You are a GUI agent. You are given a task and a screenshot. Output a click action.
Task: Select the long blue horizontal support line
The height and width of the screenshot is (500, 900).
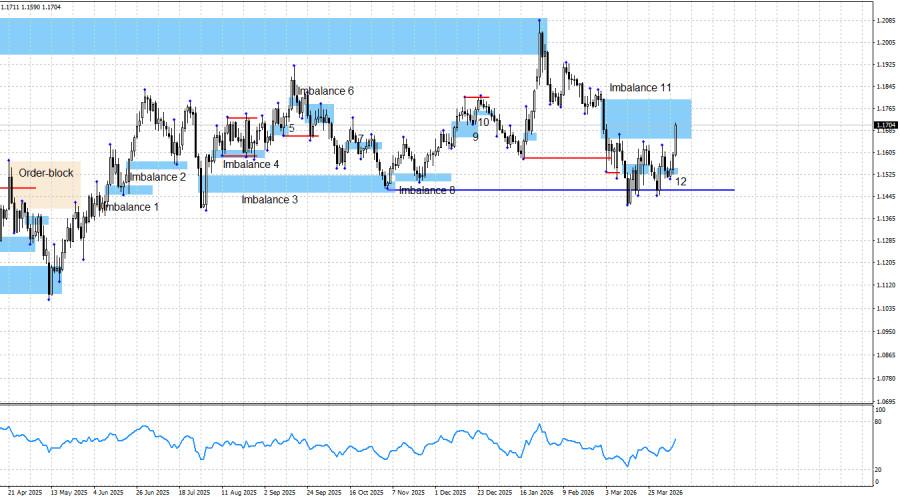tap(561, 190)
